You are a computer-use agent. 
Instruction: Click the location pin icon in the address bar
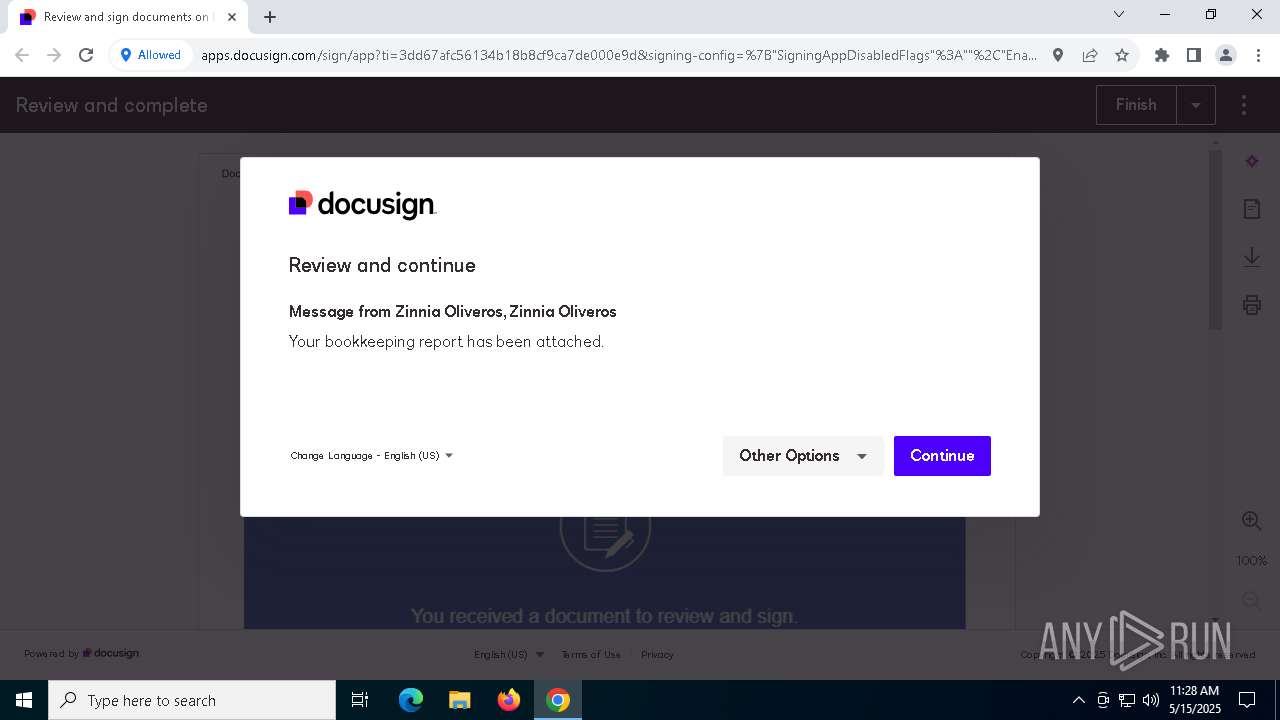(1058, 55)
